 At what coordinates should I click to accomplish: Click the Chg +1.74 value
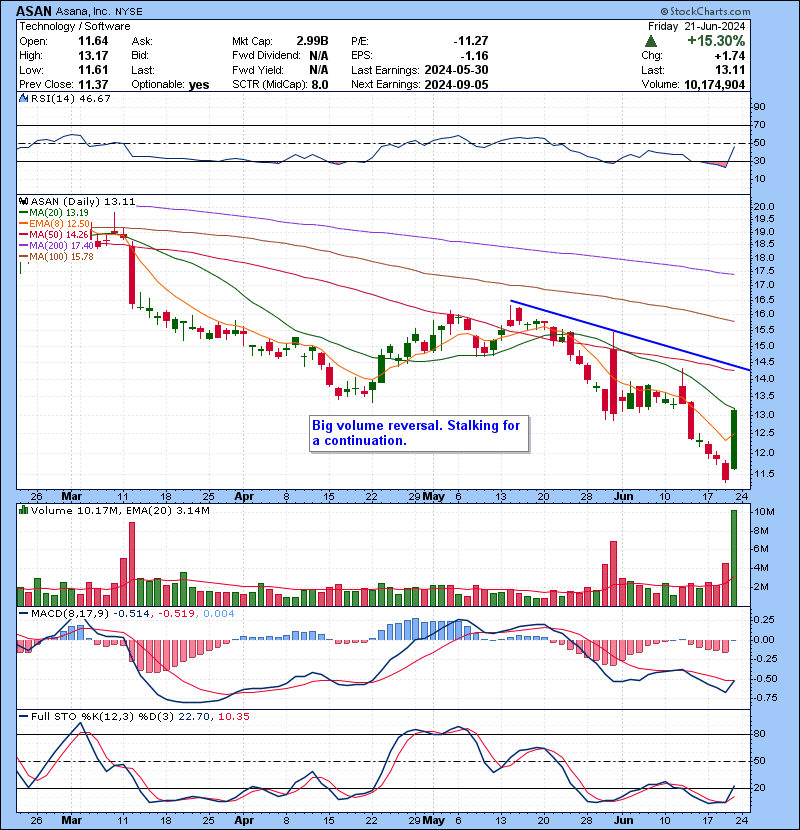pos(730,56)
